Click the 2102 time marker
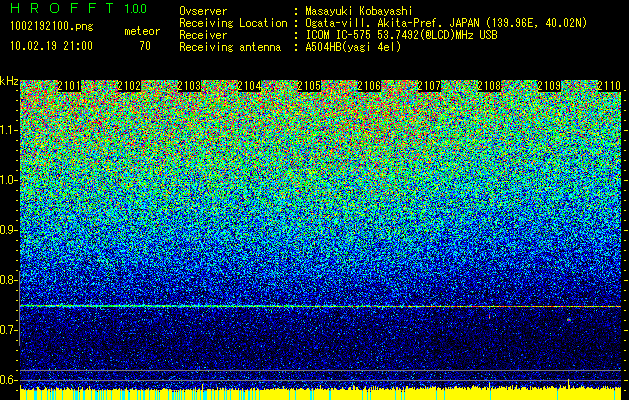 (129, 86)
